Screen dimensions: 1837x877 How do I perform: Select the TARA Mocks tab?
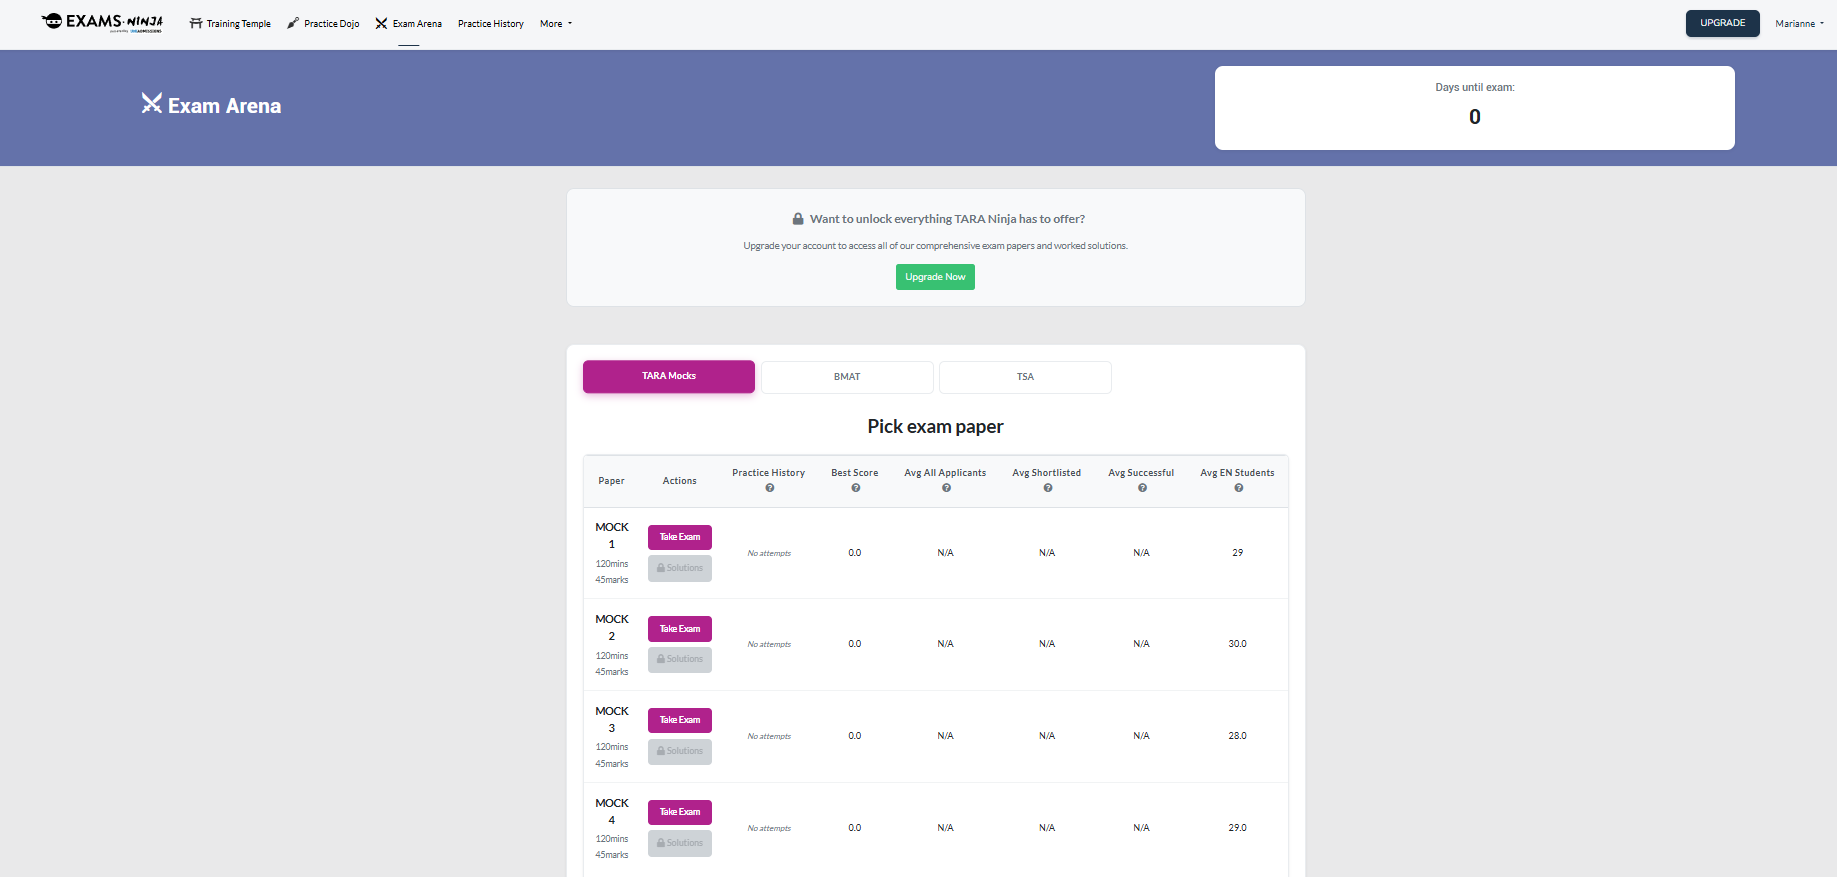[x=669, y=376]
